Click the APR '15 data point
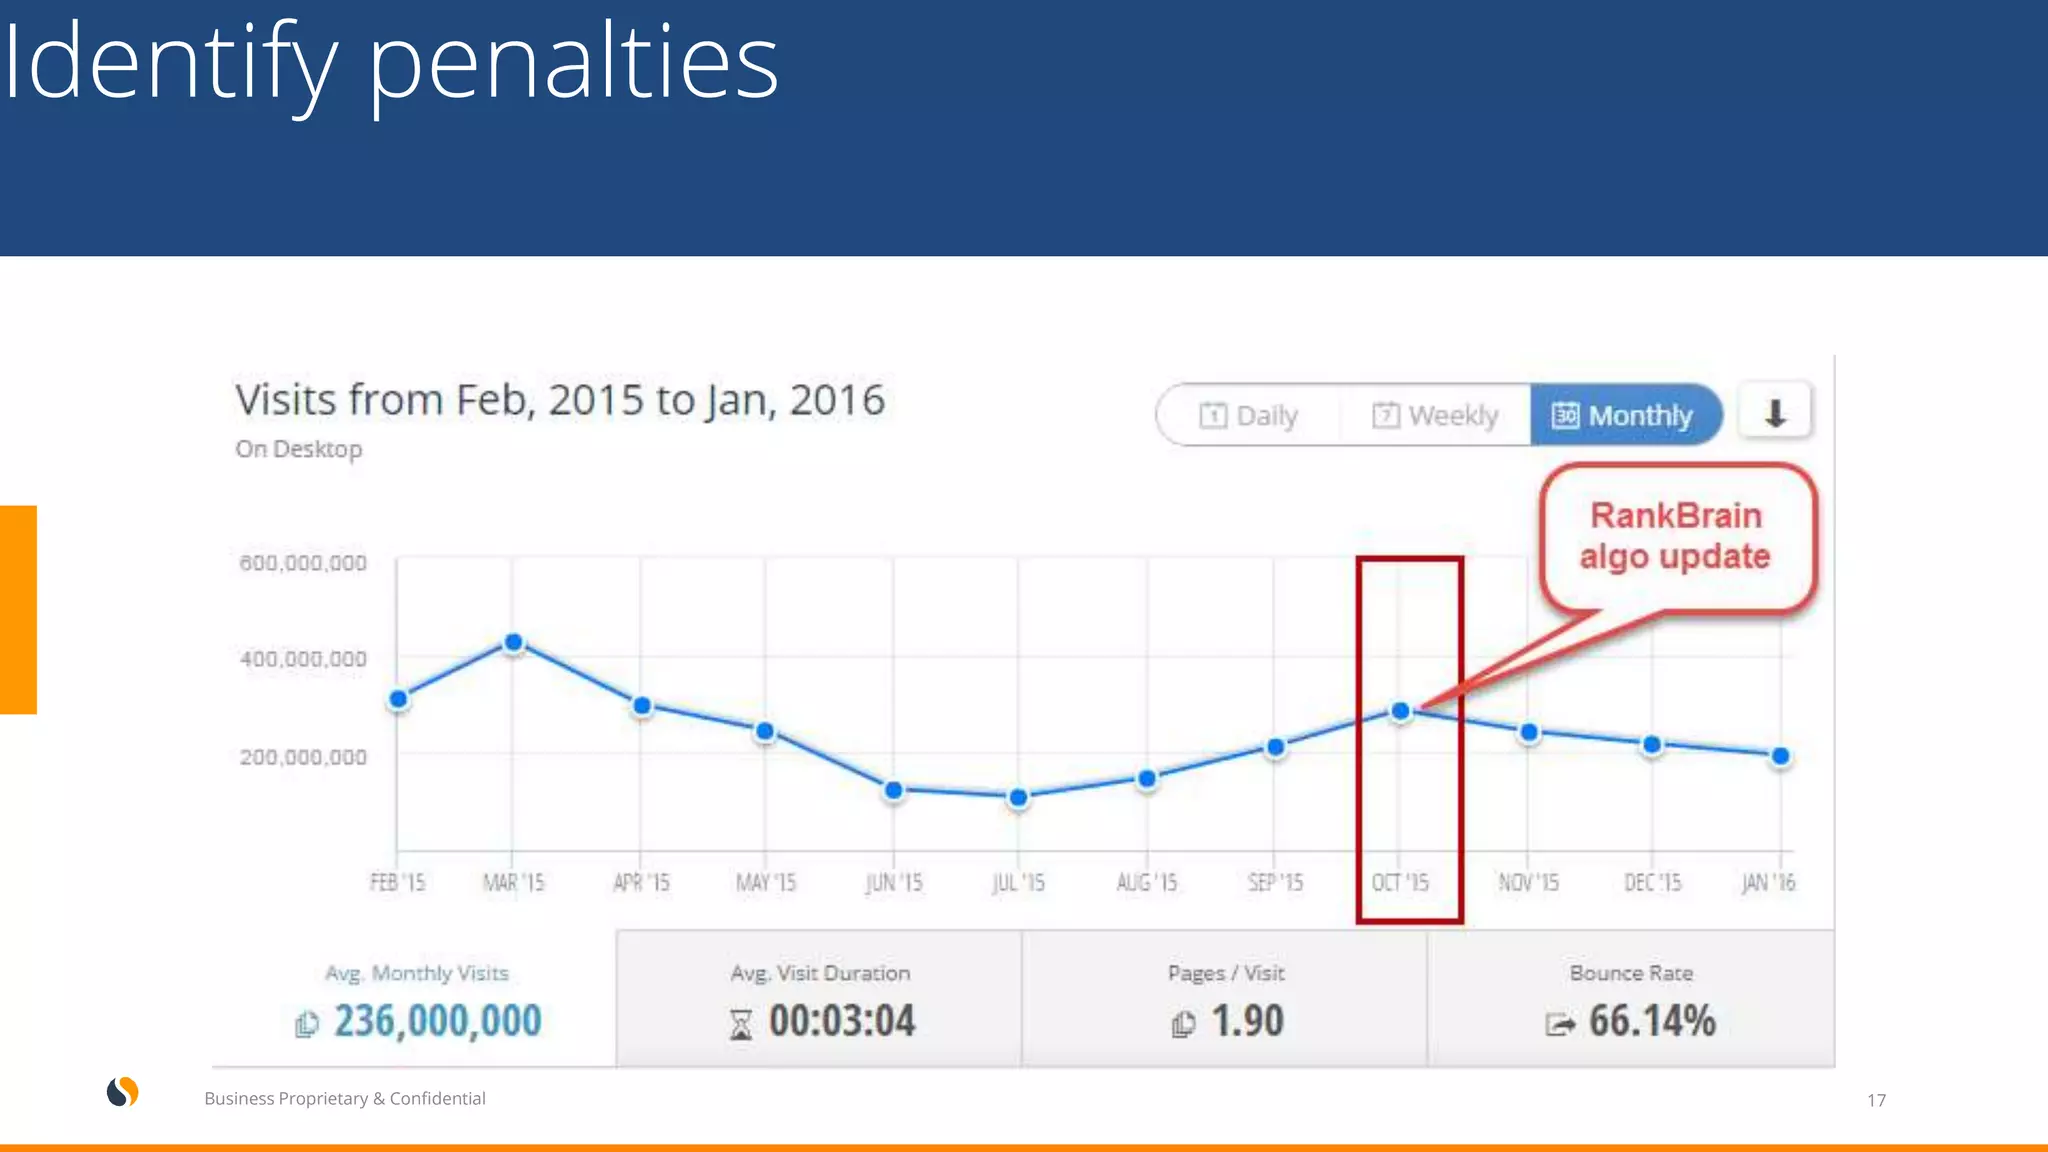 pyautogui.click(x=642, y=706)
